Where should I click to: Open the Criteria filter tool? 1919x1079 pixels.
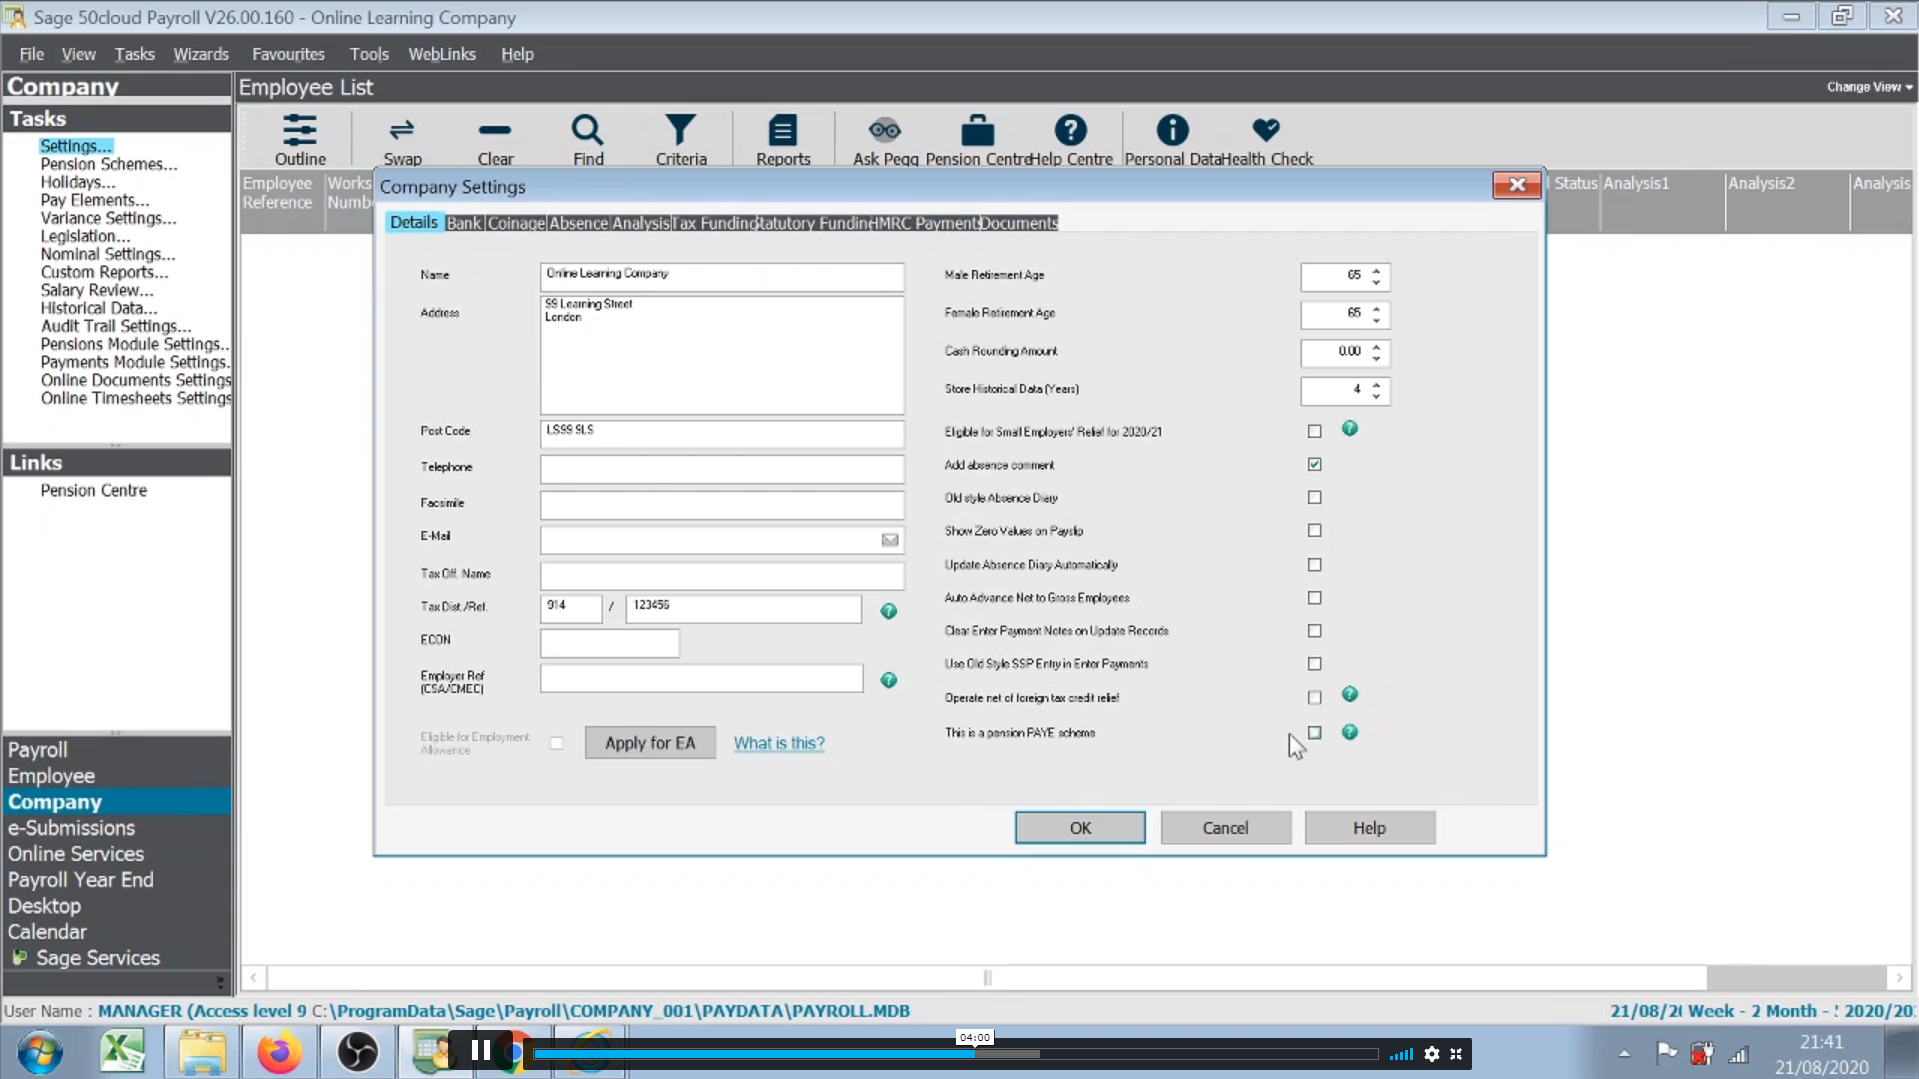coord(681,140)
